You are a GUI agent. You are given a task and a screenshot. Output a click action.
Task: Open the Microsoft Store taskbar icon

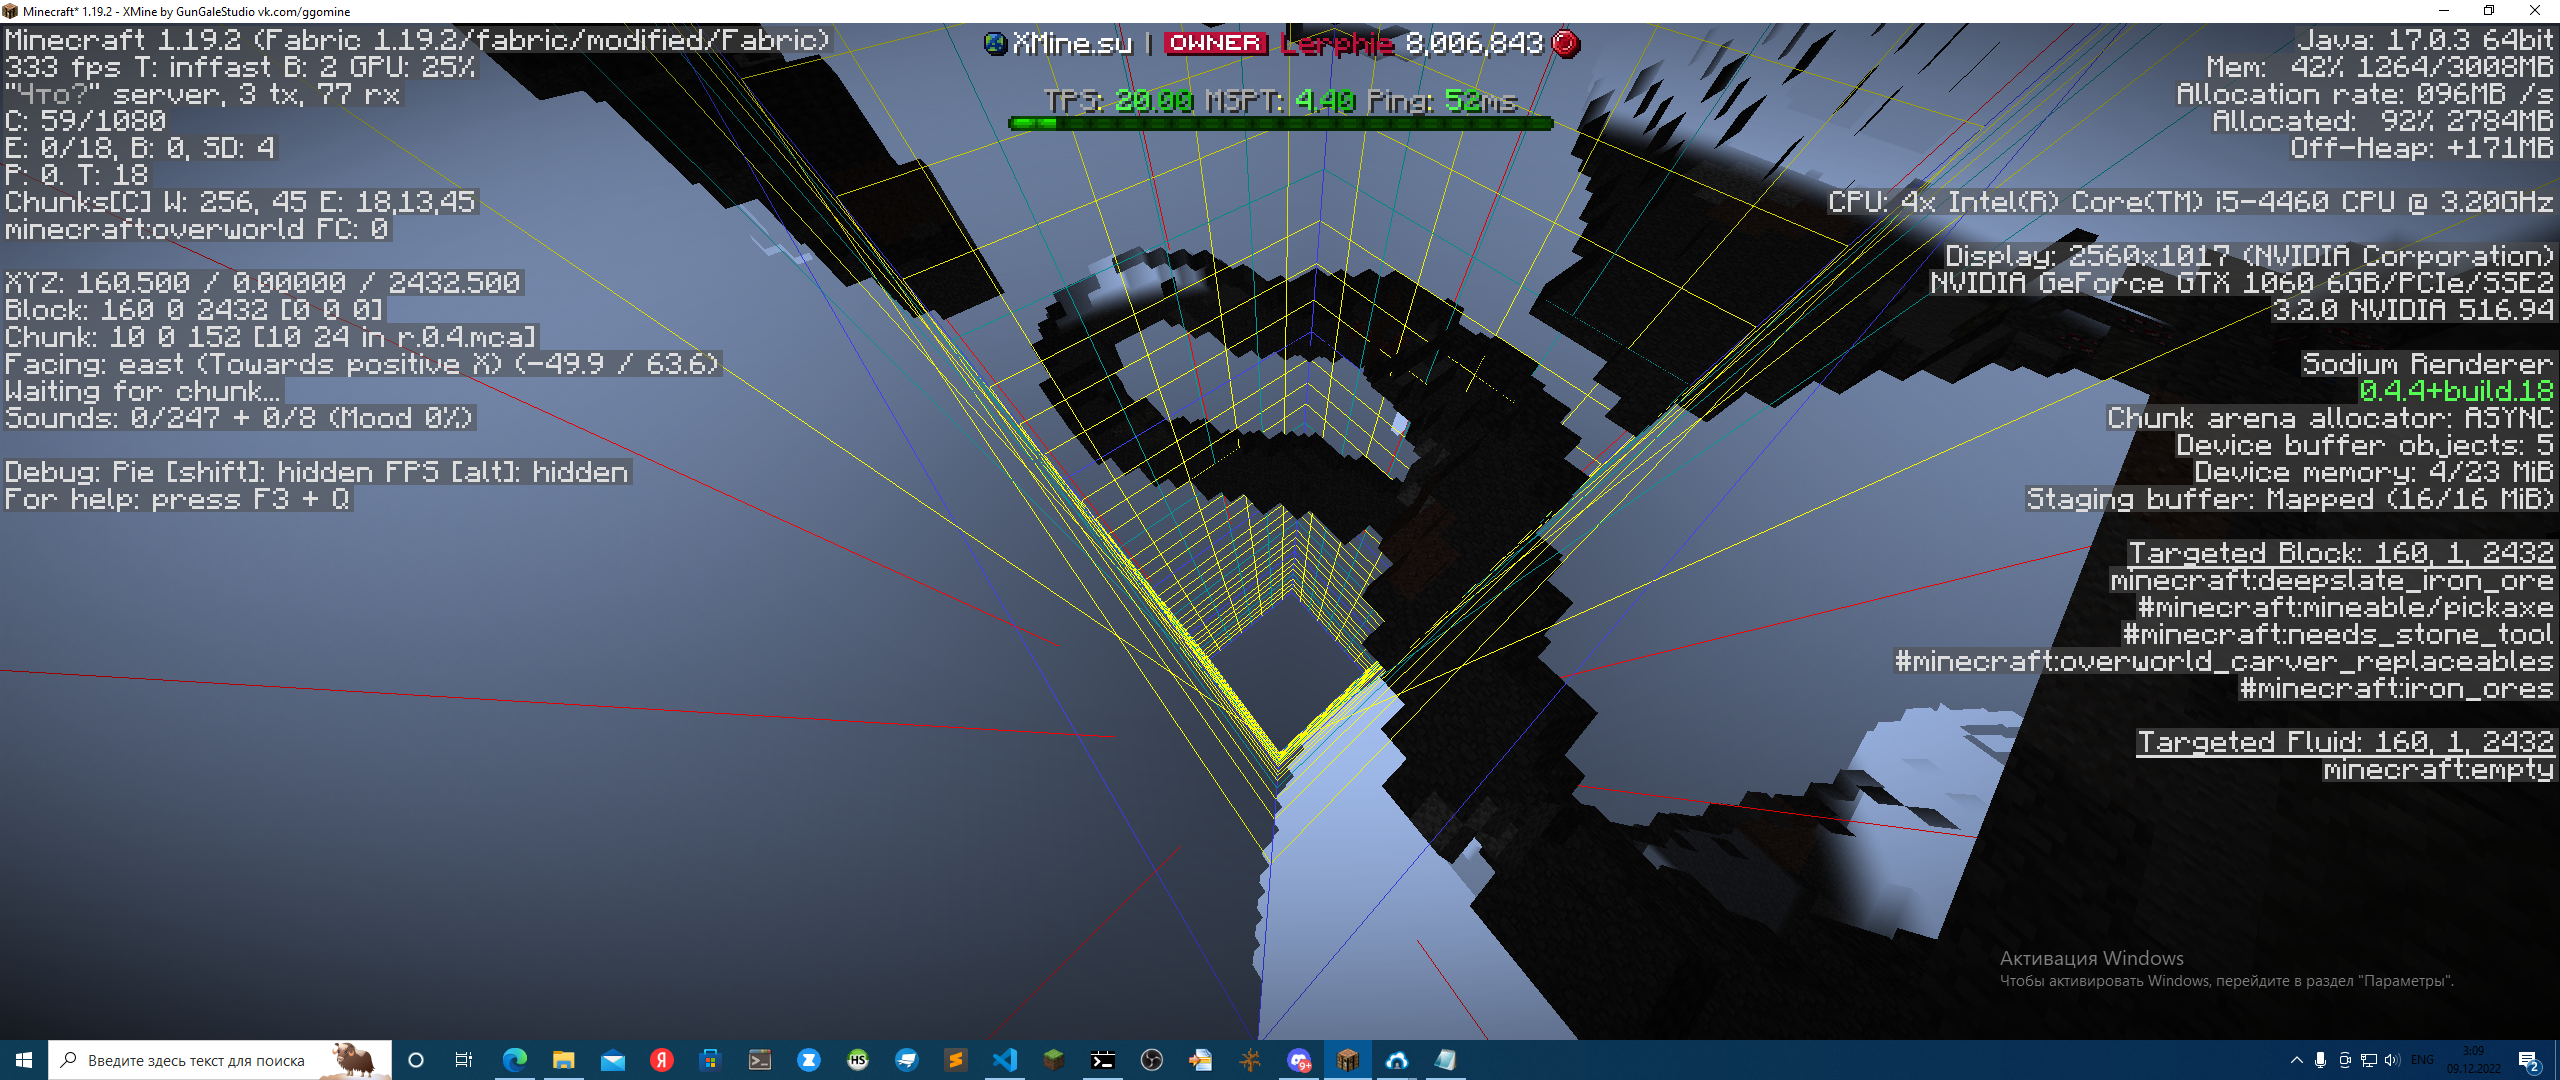click(711, 1060)
